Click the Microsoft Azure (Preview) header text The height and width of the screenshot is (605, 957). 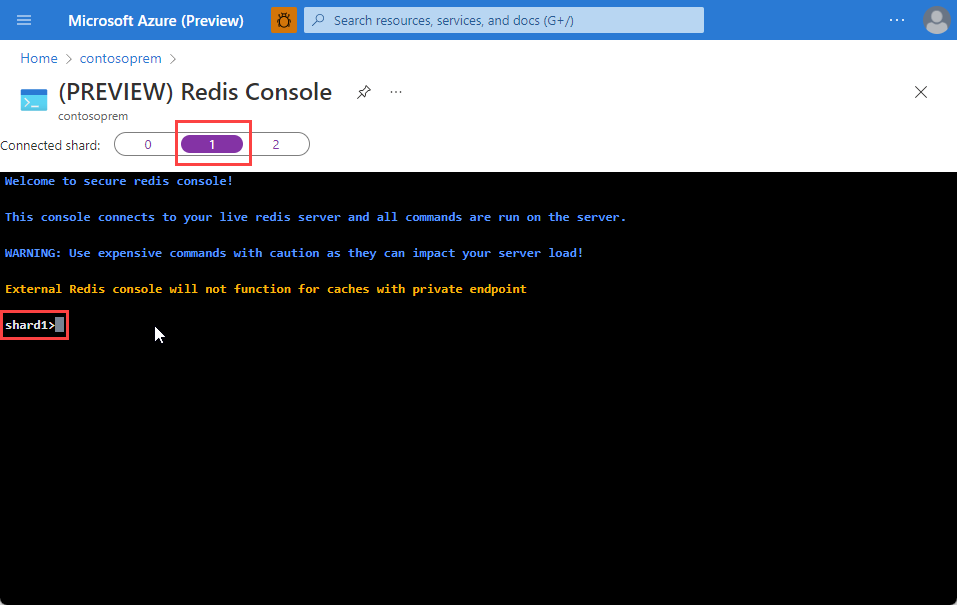click(156, 20)
